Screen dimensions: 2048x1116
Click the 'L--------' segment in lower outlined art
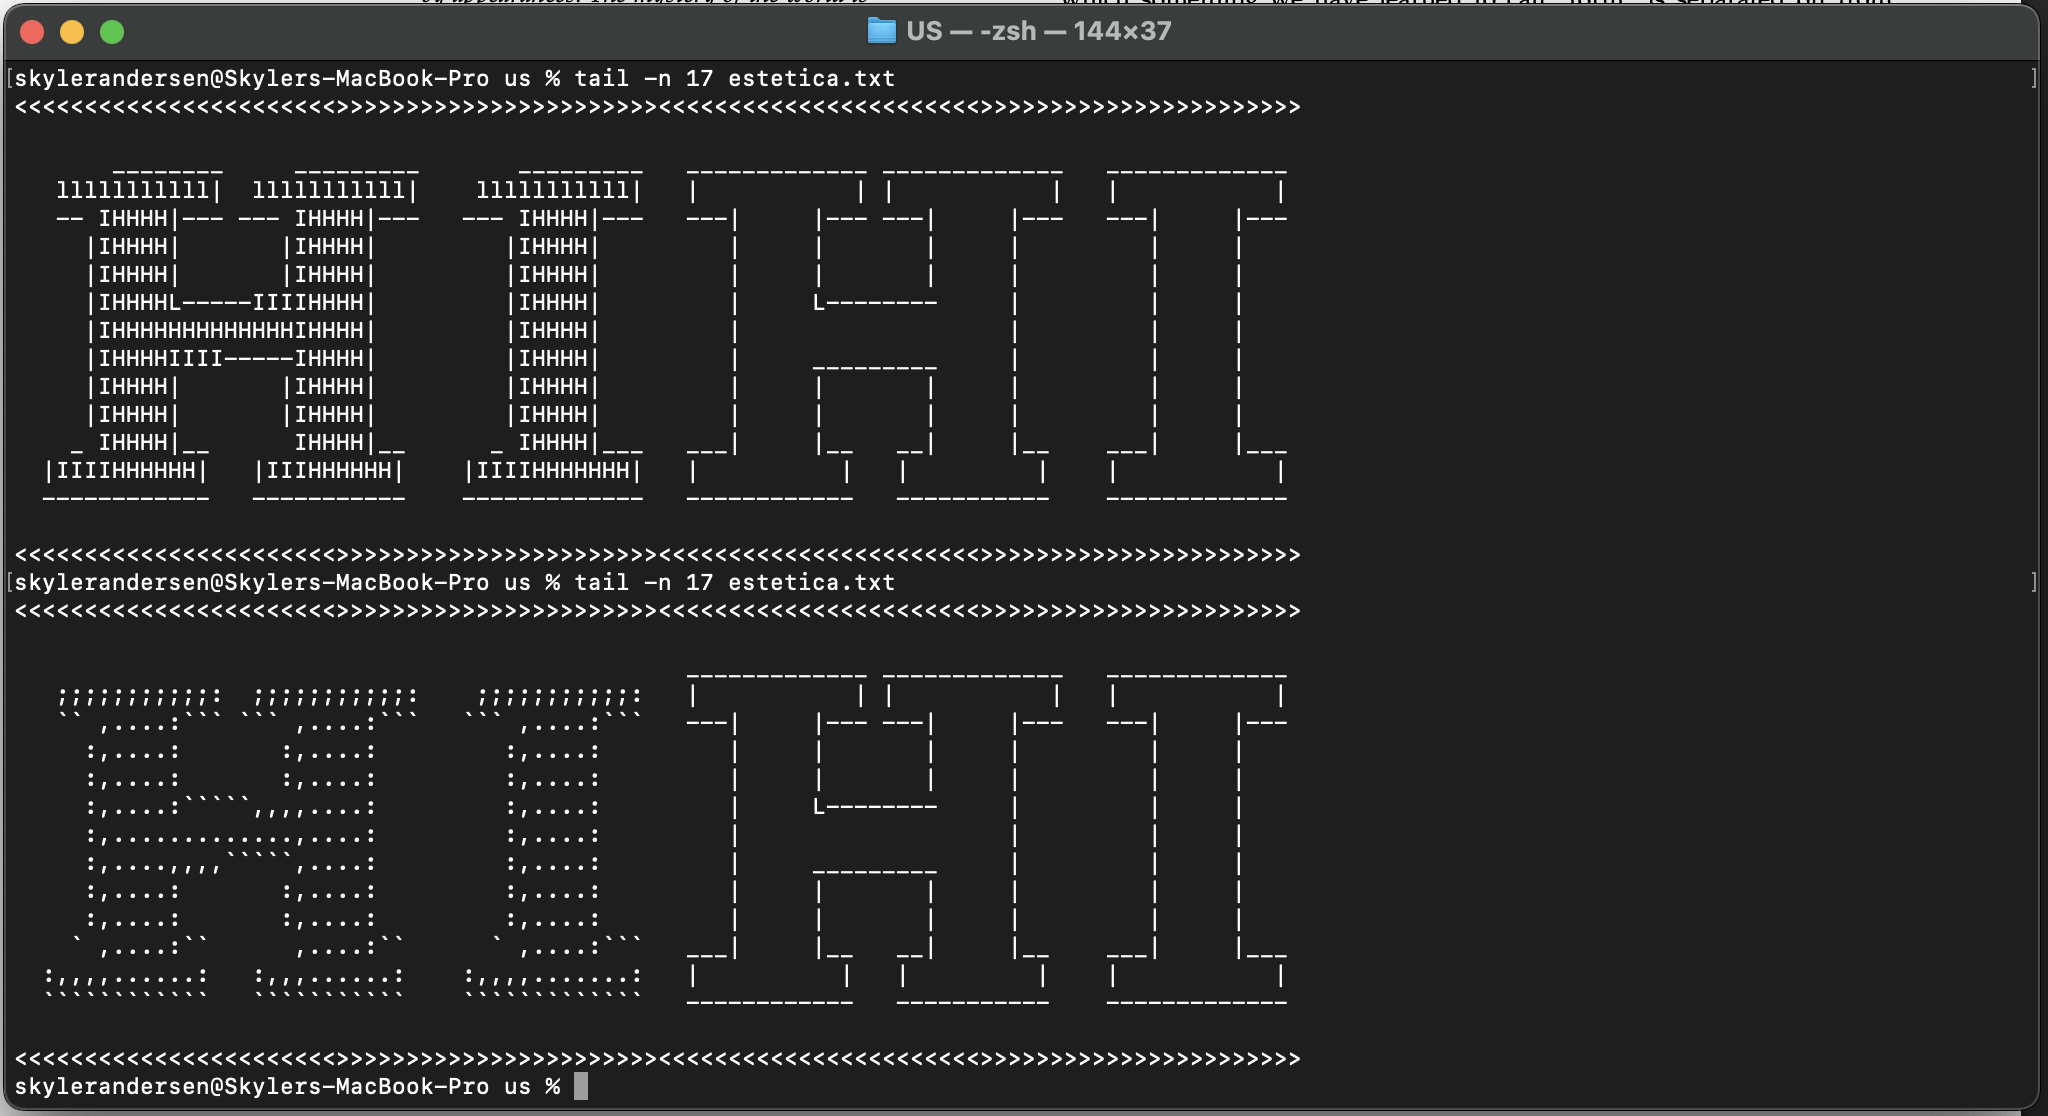pyautogui.click(x=875, y=806)
